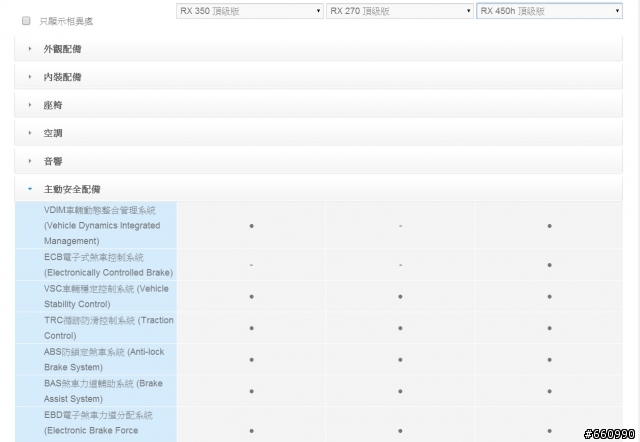Screen dimensions: 640x442
Task: Click the RX 350 dash in ECB row
Action: [x=251, y=265]
